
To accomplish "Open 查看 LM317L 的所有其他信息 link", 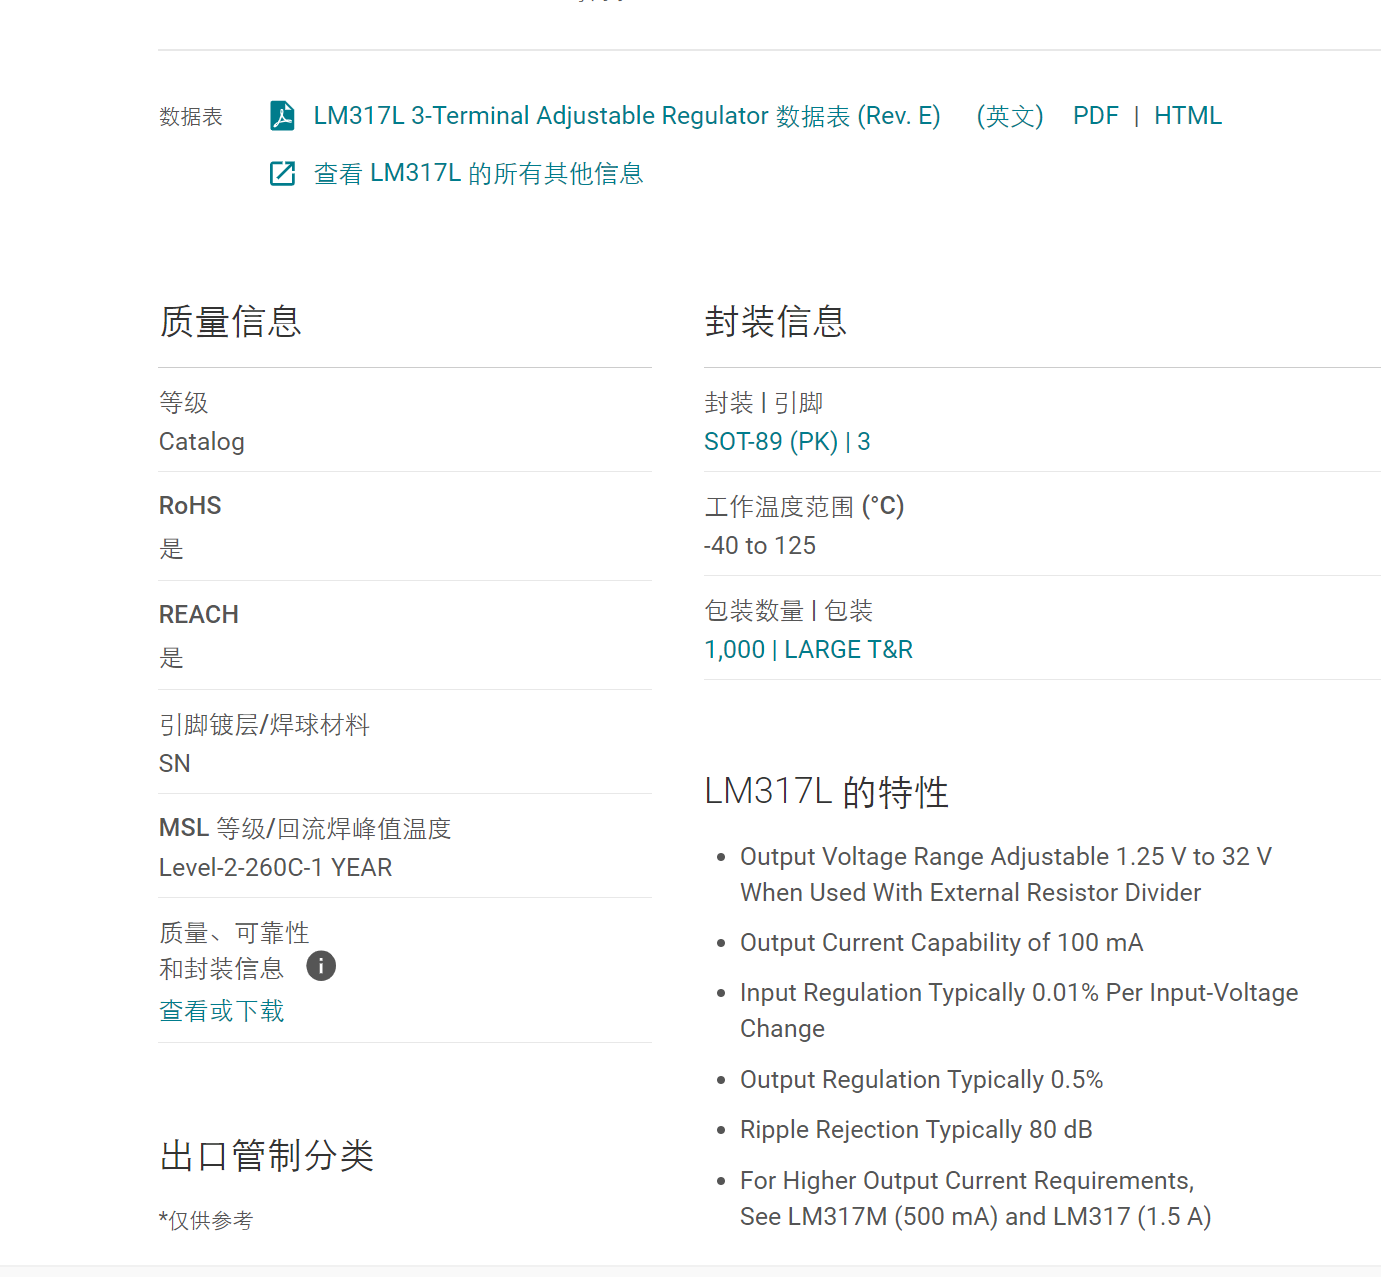I will 478,174.
